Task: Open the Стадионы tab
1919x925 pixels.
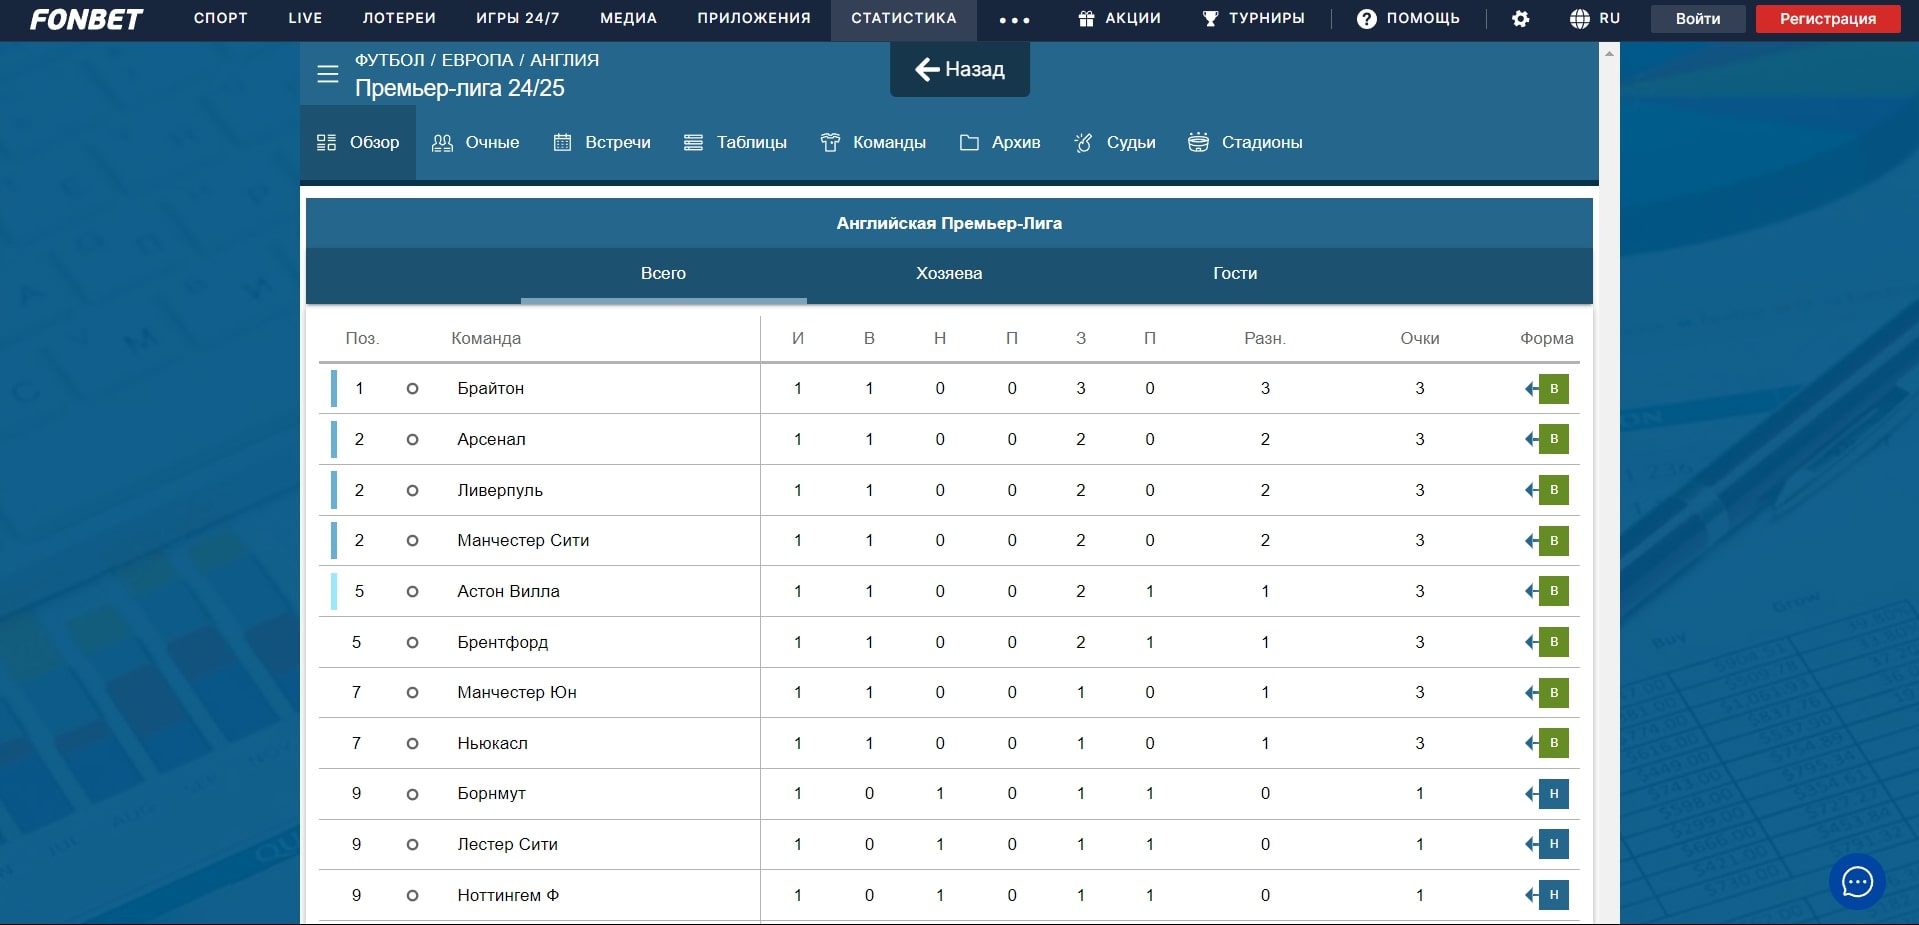Action: [1245, 142]
